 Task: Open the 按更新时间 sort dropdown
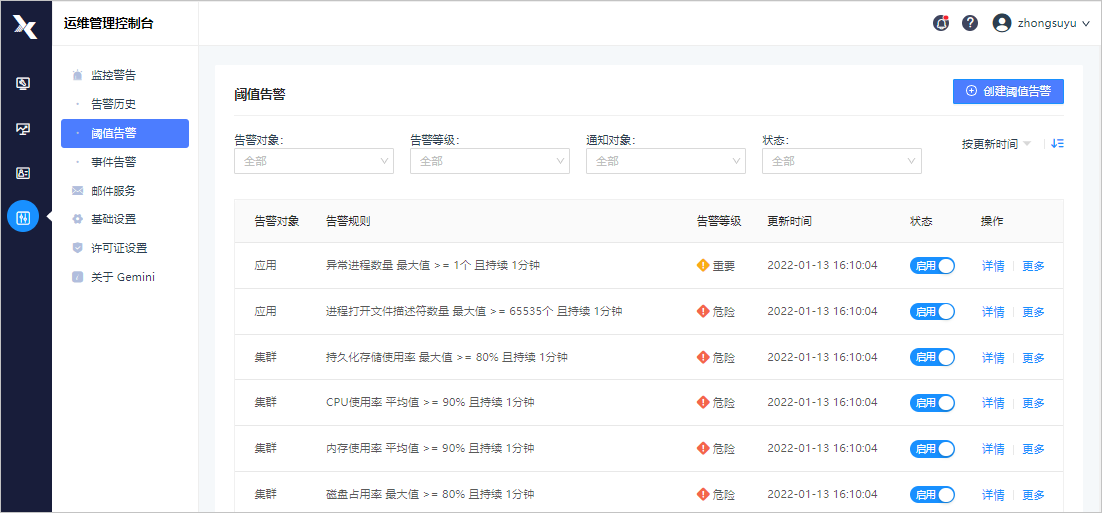[997, 144]
